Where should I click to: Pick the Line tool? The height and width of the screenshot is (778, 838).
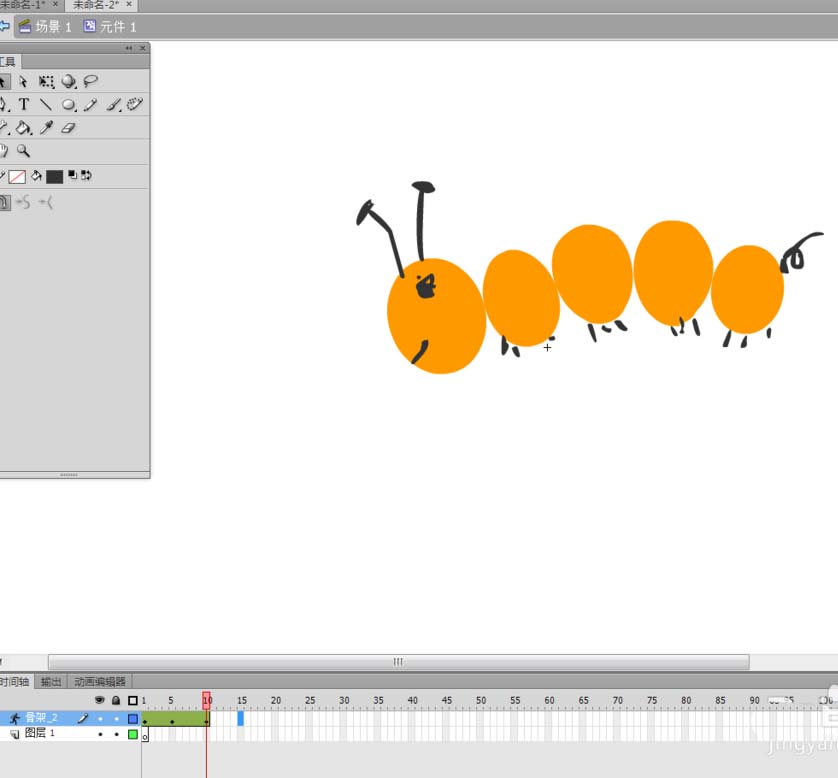coord(46,105)
